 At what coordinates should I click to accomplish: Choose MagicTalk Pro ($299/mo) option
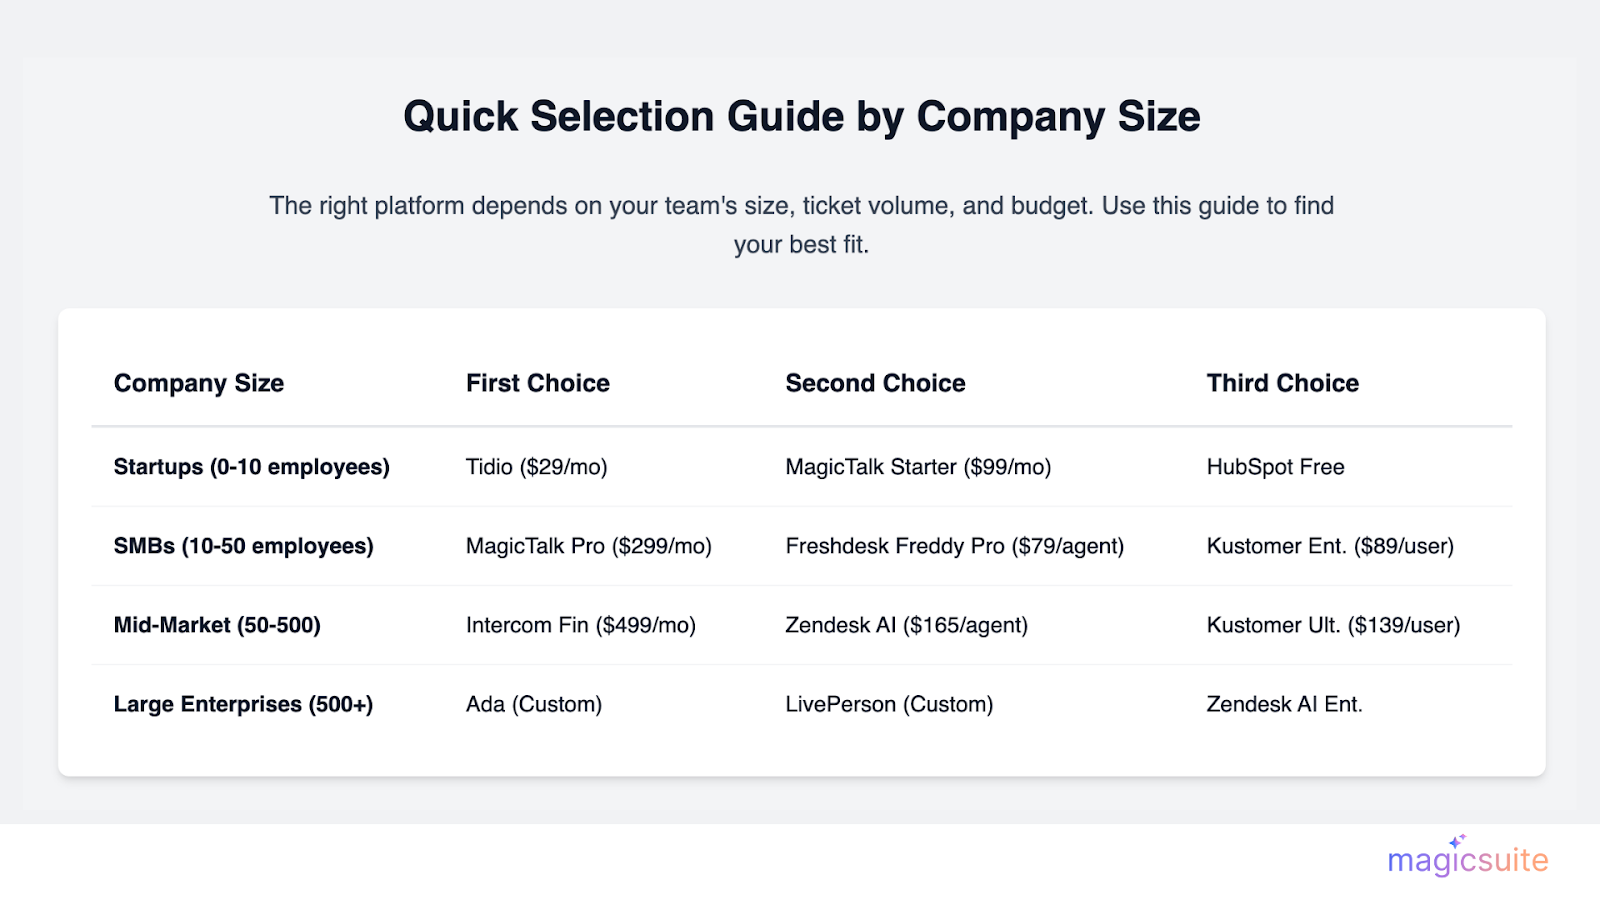[x=588, y=546]
